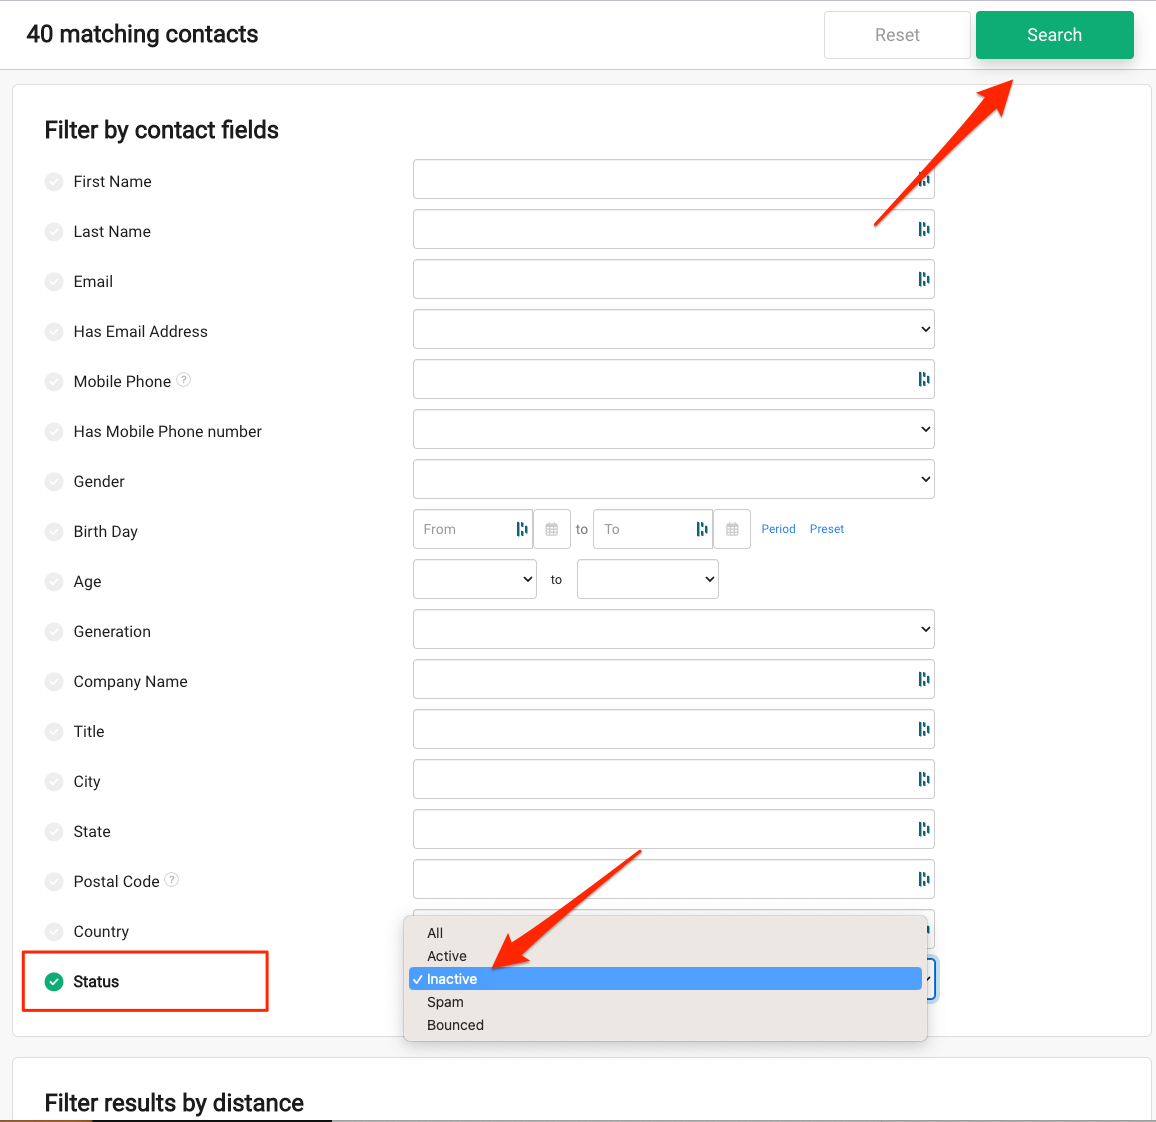This screenshot has width=1156, height=1122.
Task: Click the merge-field icon in First Name field
Action: 924,180
